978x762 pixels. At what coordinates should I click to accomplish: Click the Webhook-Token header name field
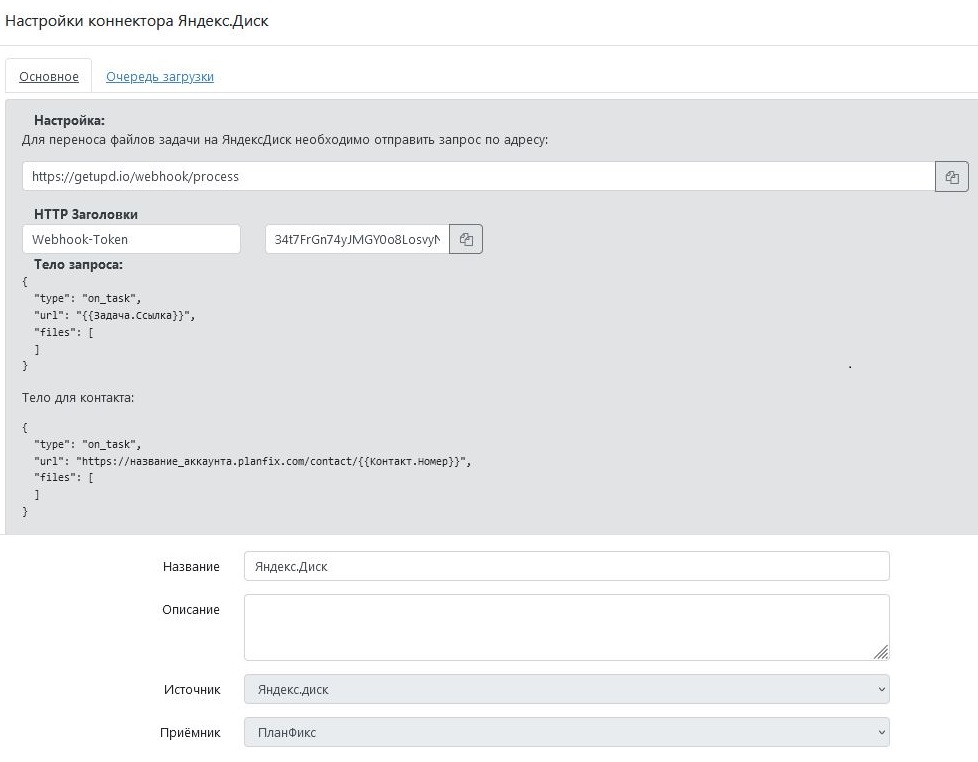[131, 239]
